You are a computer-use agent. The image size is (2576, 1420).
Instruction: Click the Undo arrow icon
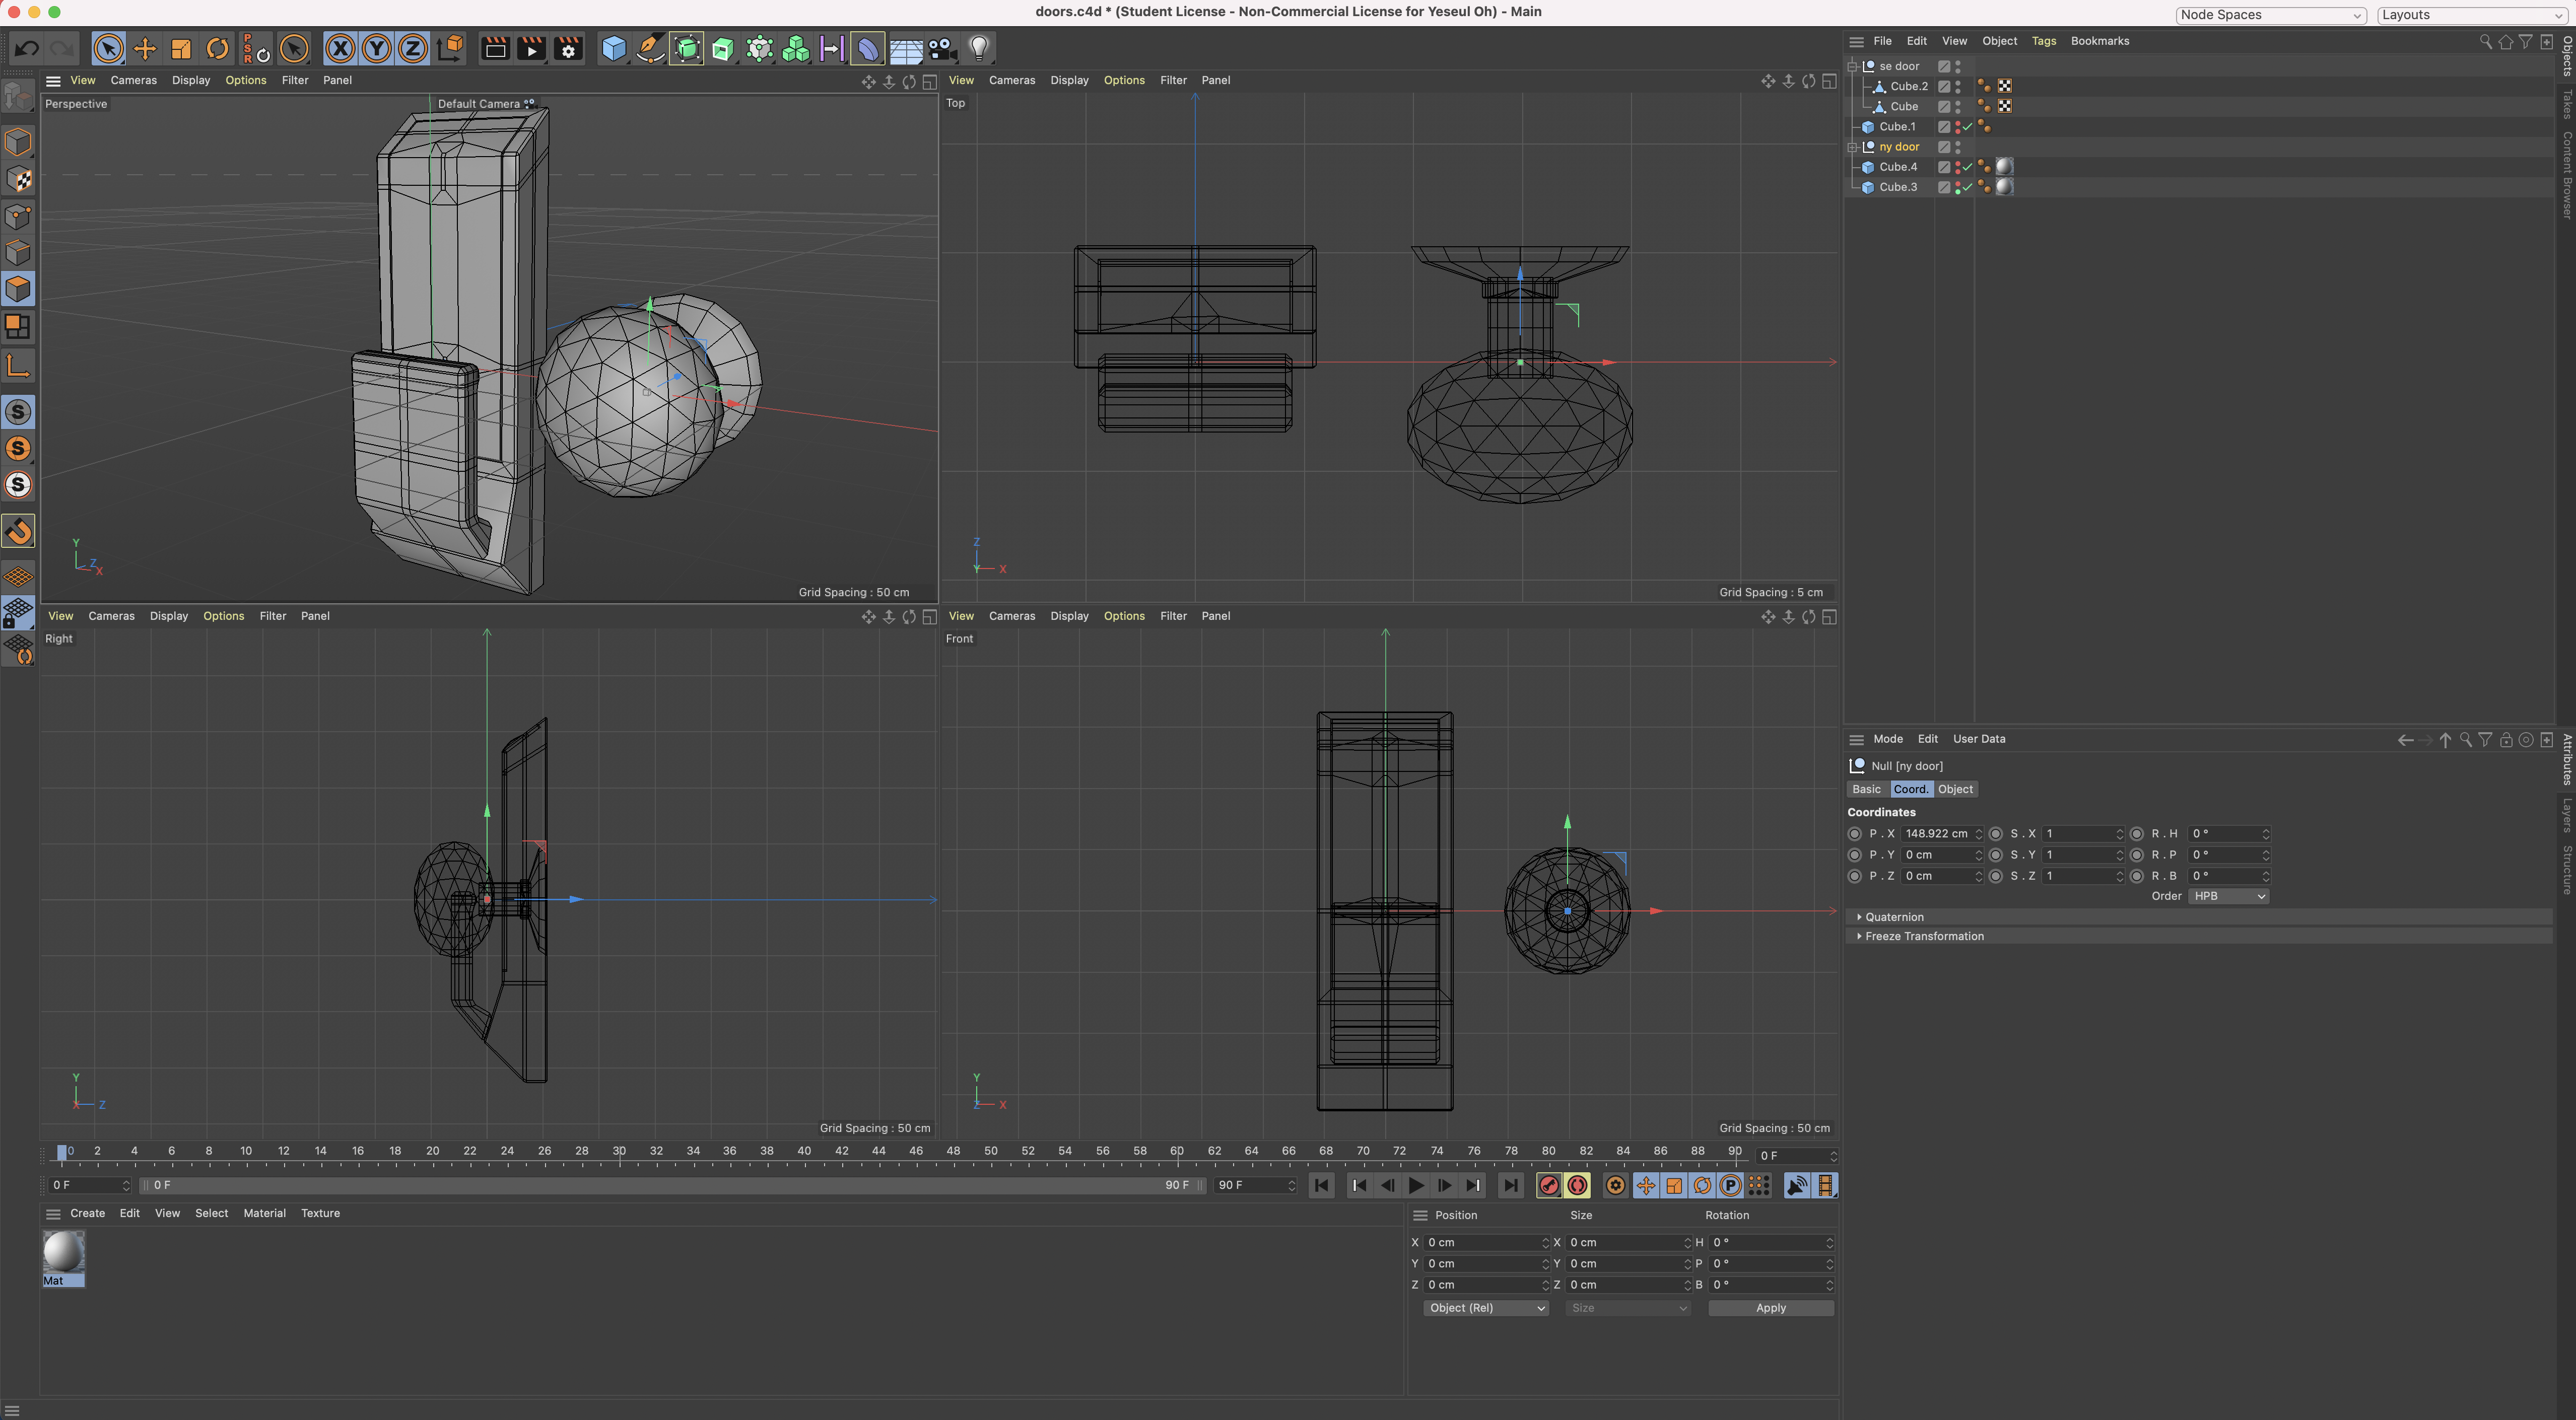point(27,48)
